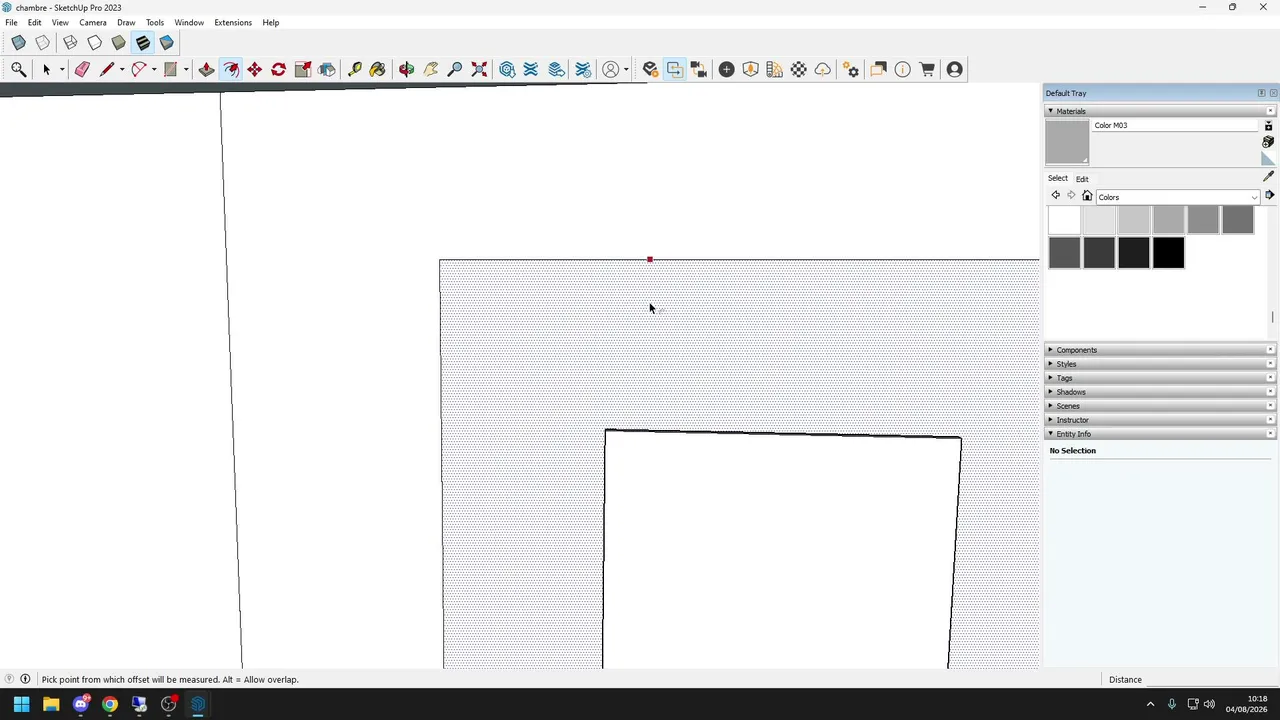The height and width of the screenshot is (720, 1280).
Task: Select the Eraser tool
Action: click(82, 69)
